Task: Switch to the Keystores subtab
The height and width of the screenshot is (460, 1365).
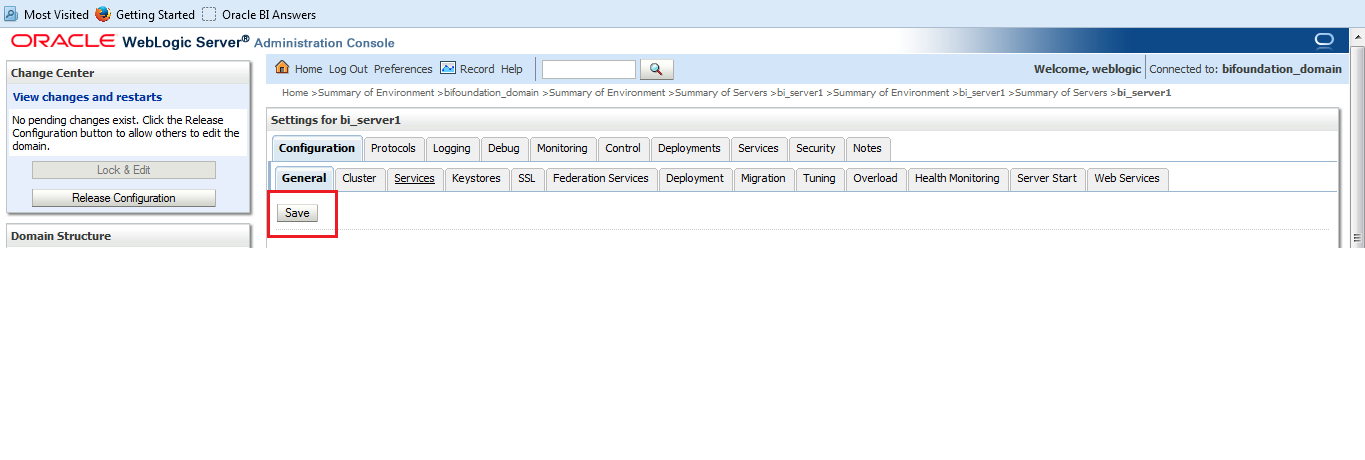Action: [476, 178]
